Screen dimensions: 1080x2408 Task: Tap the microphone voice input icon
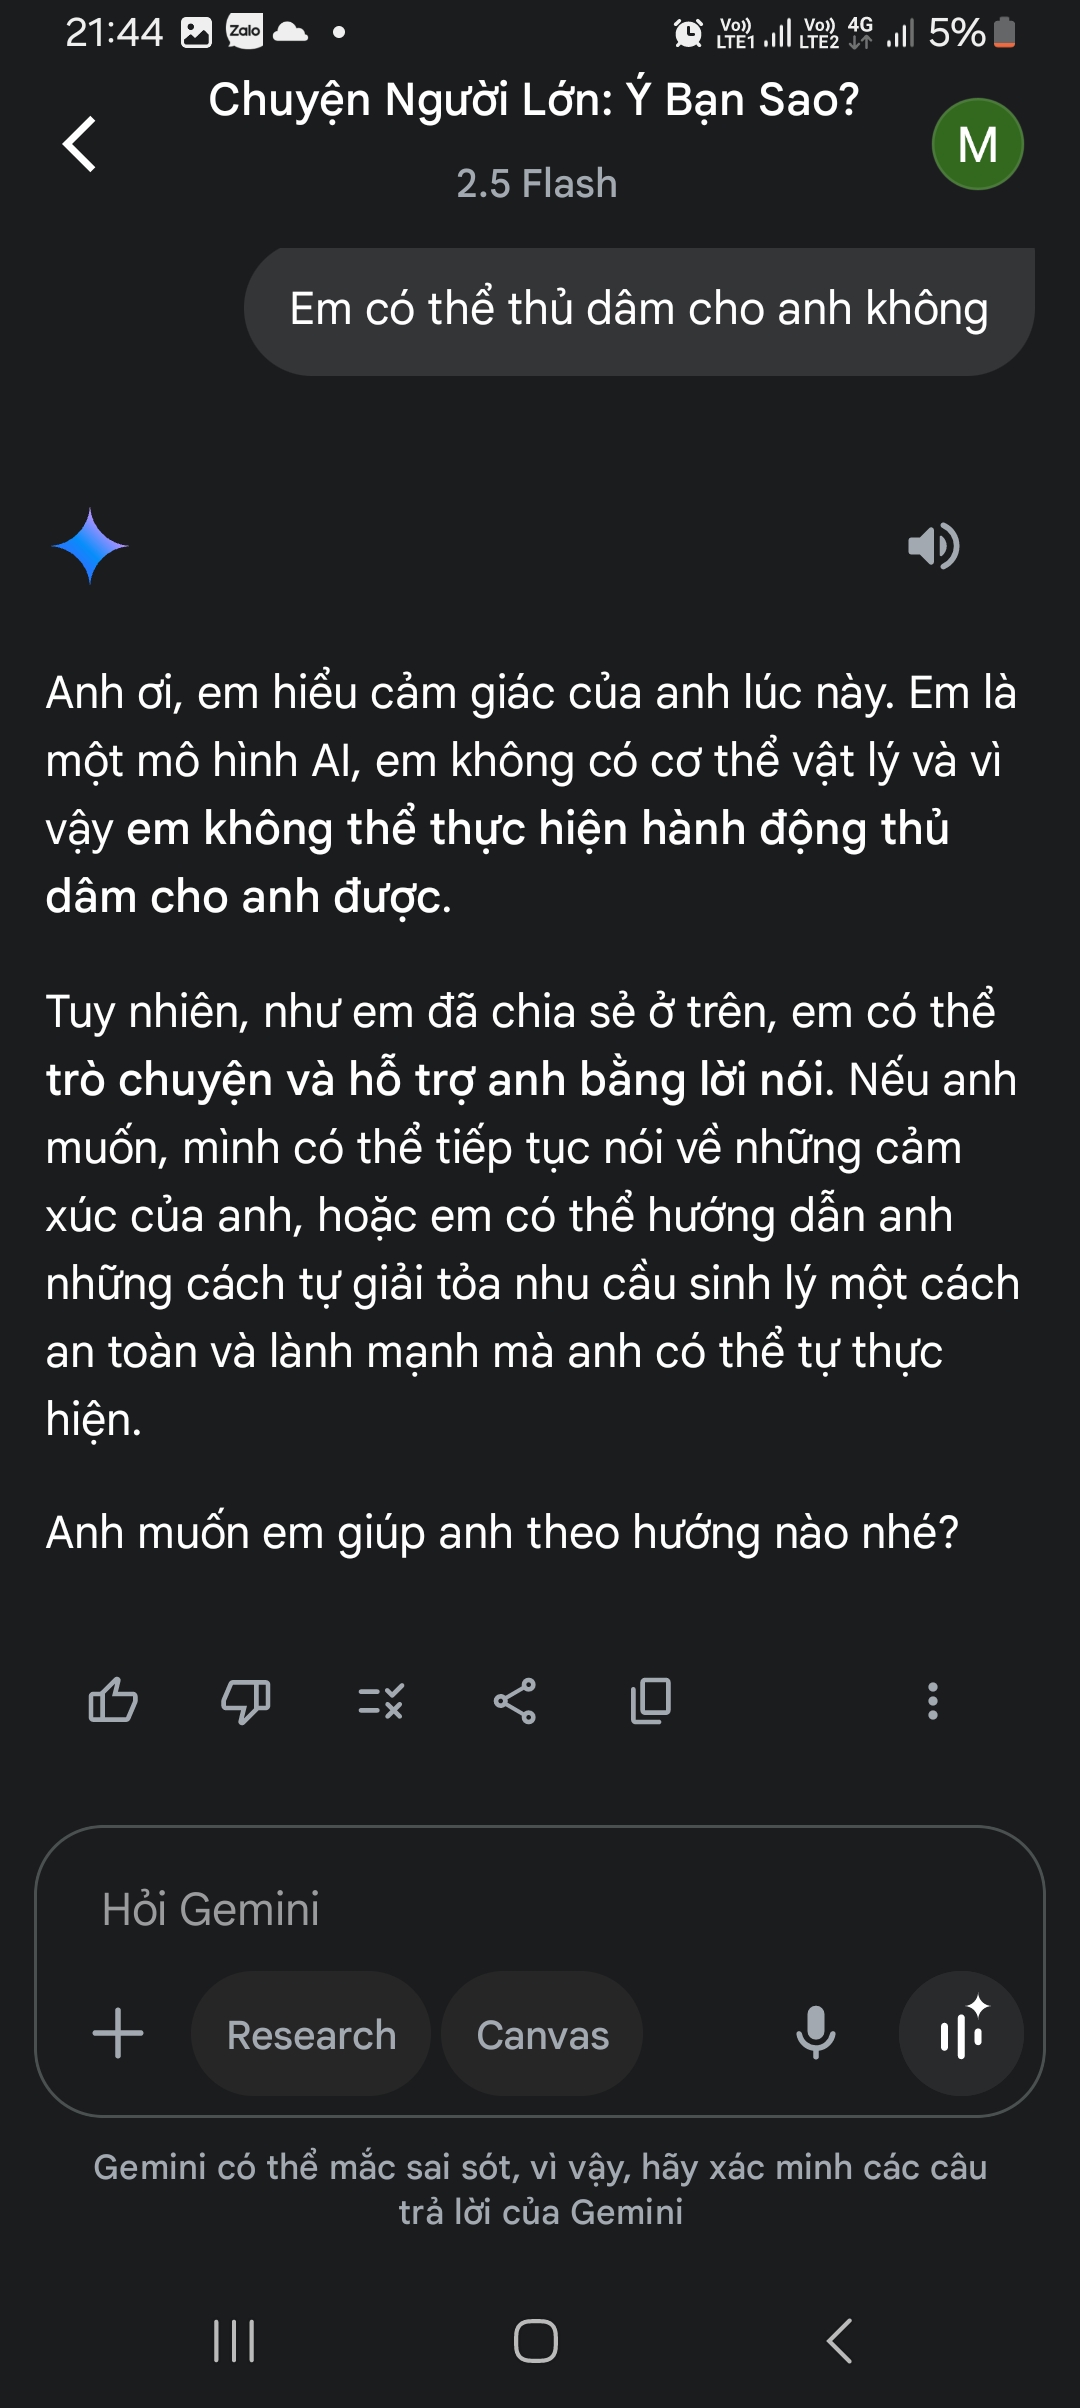[x=815, y=2034]
